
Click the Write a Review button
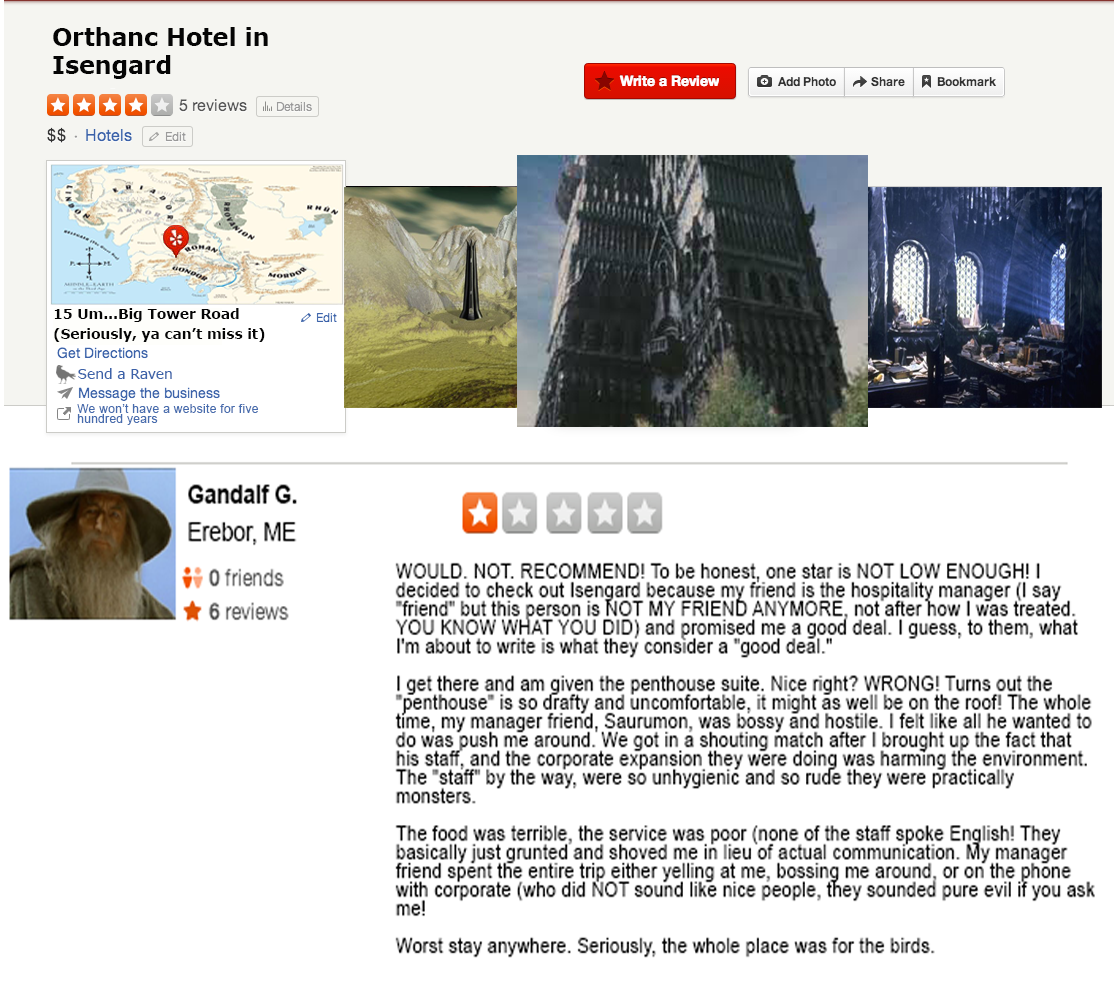(x=660, y=81)
